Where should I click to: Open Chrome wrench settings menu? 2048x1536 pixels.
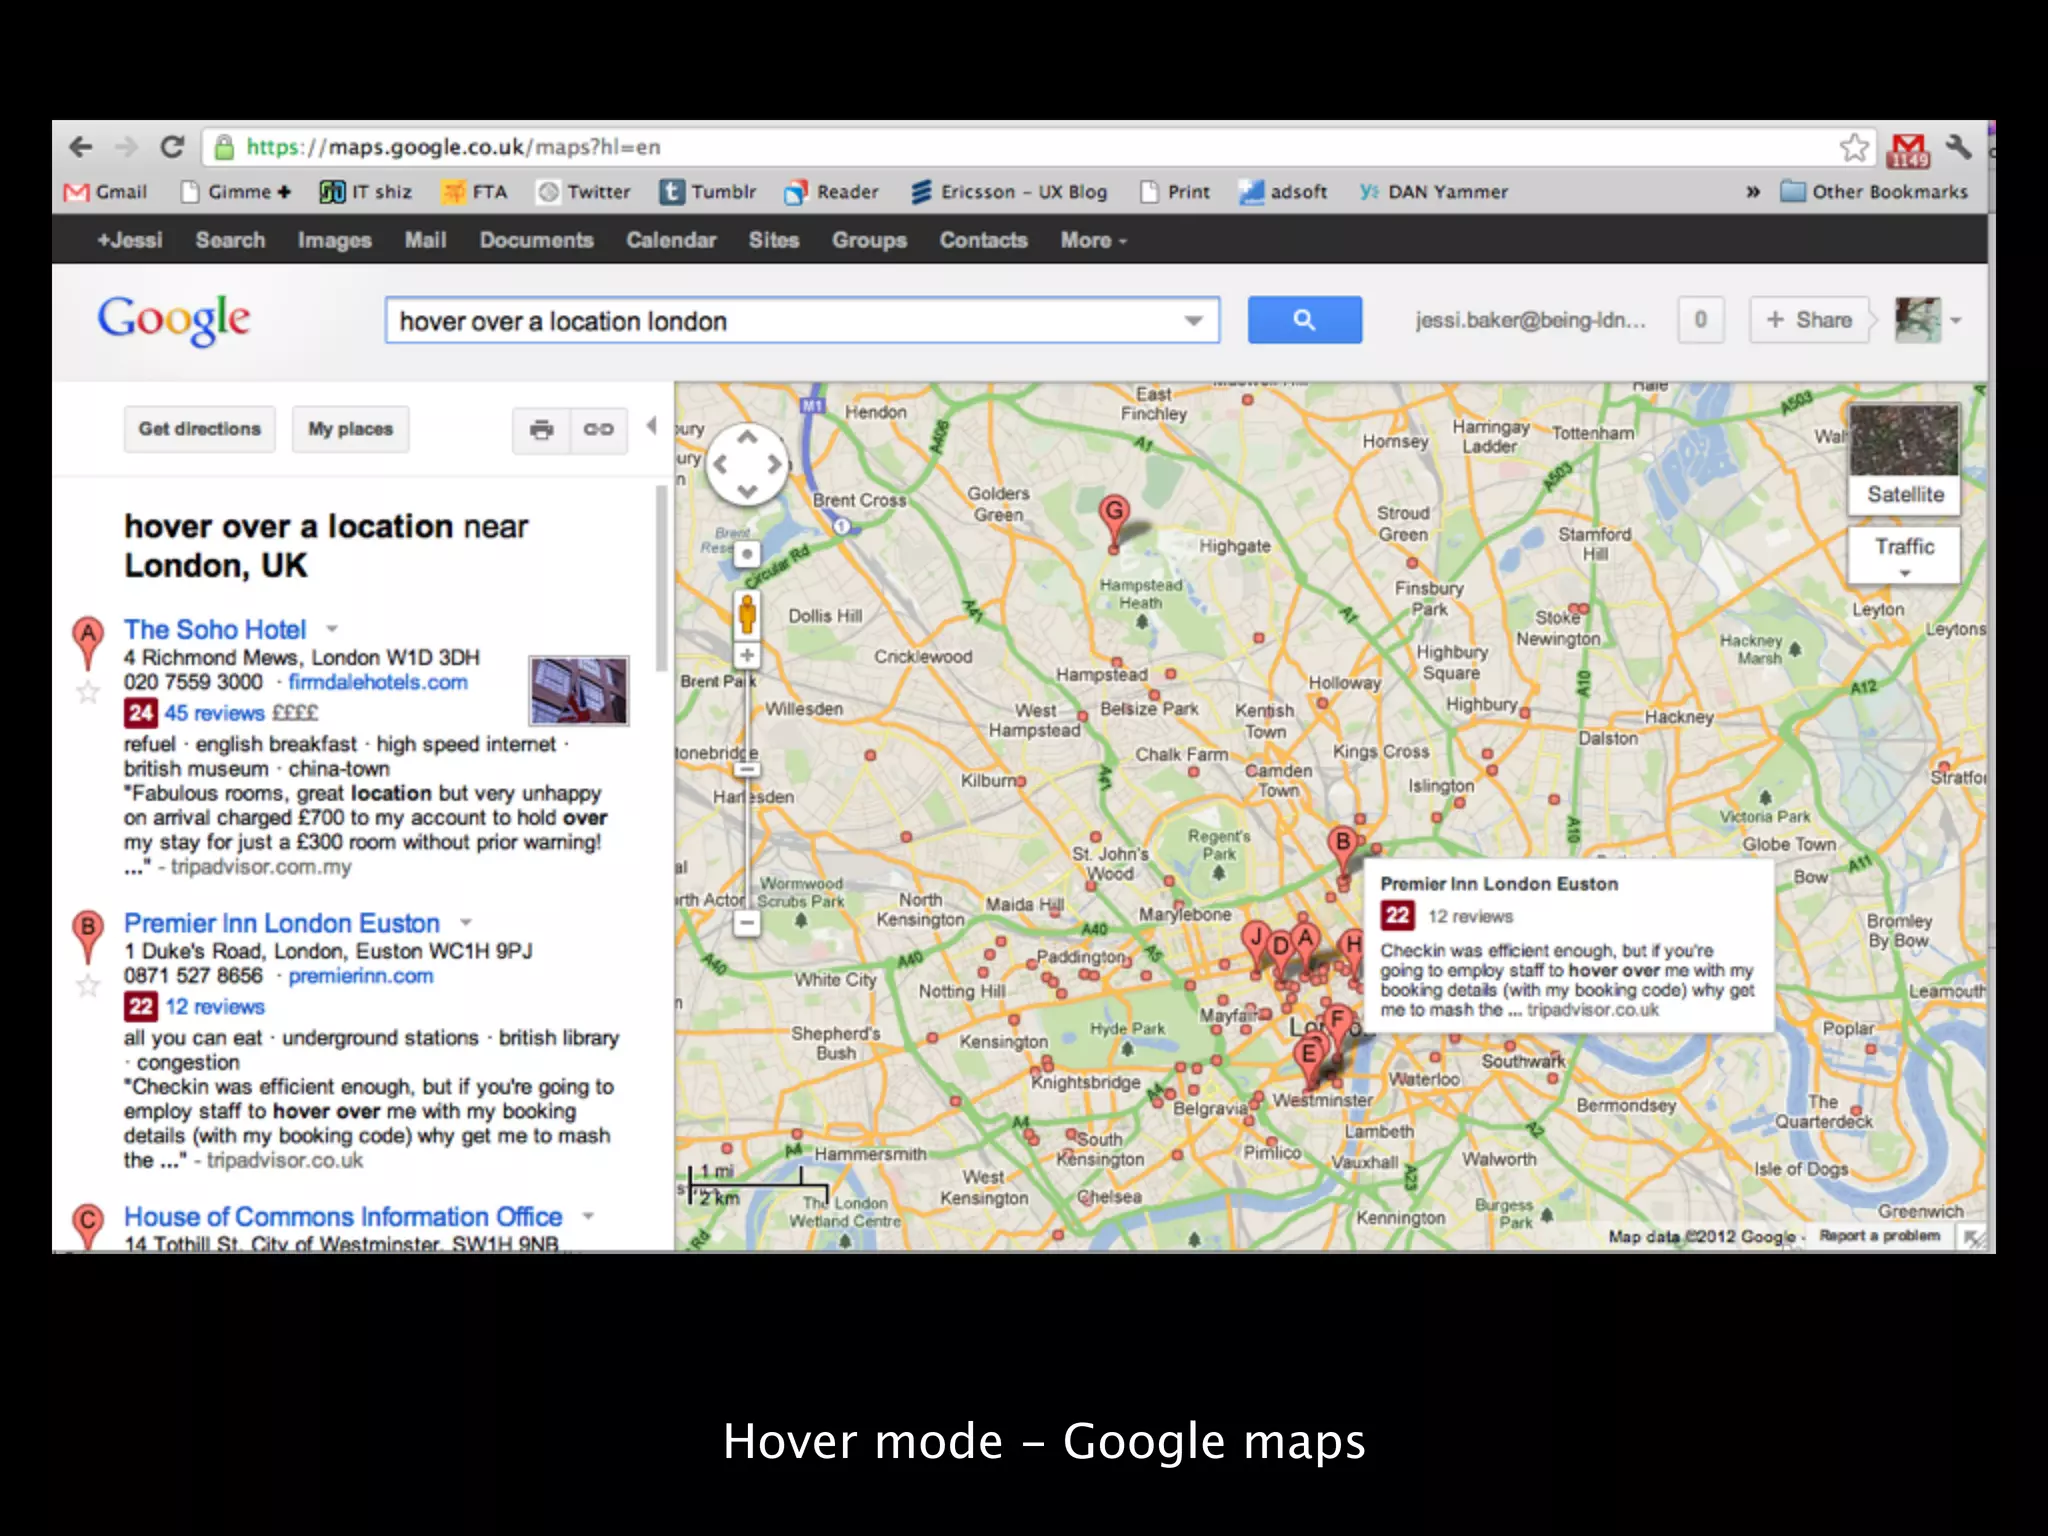[1959, 147]
